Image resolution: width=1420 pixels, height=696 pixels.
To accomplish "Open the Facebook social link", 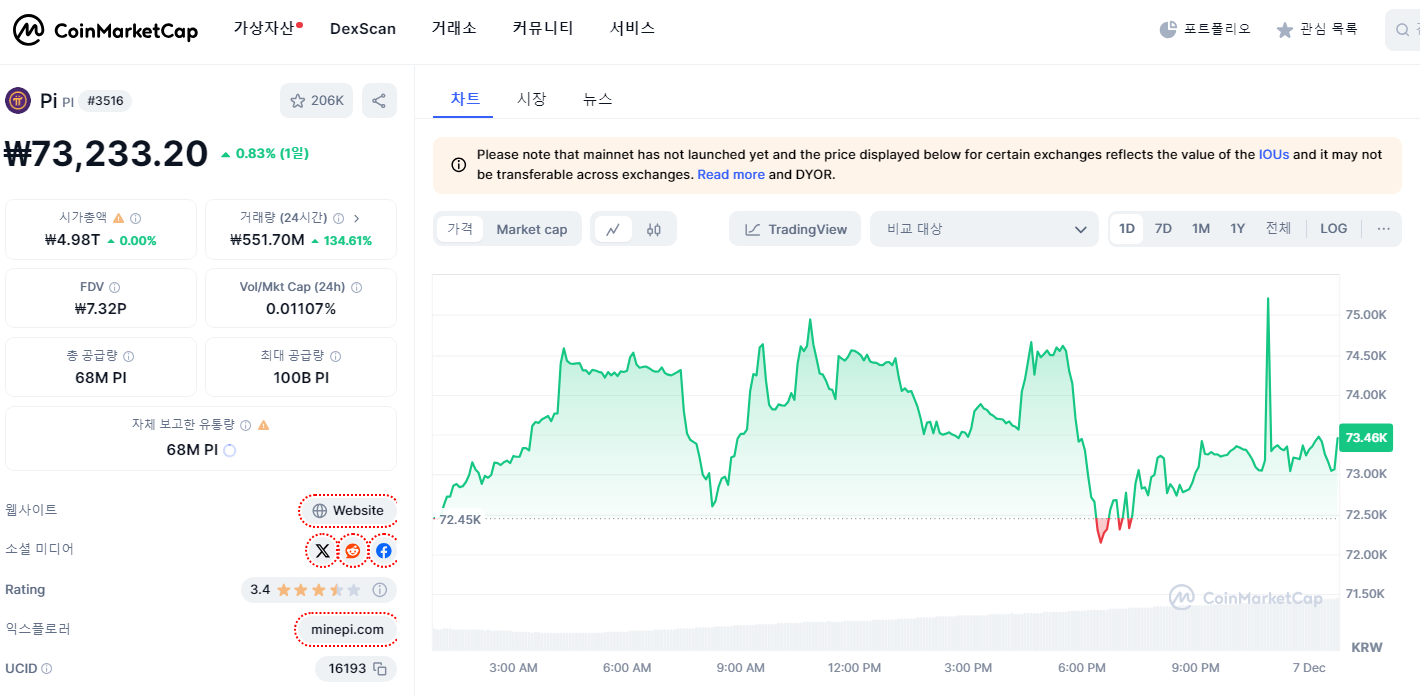I will point(384,550).
